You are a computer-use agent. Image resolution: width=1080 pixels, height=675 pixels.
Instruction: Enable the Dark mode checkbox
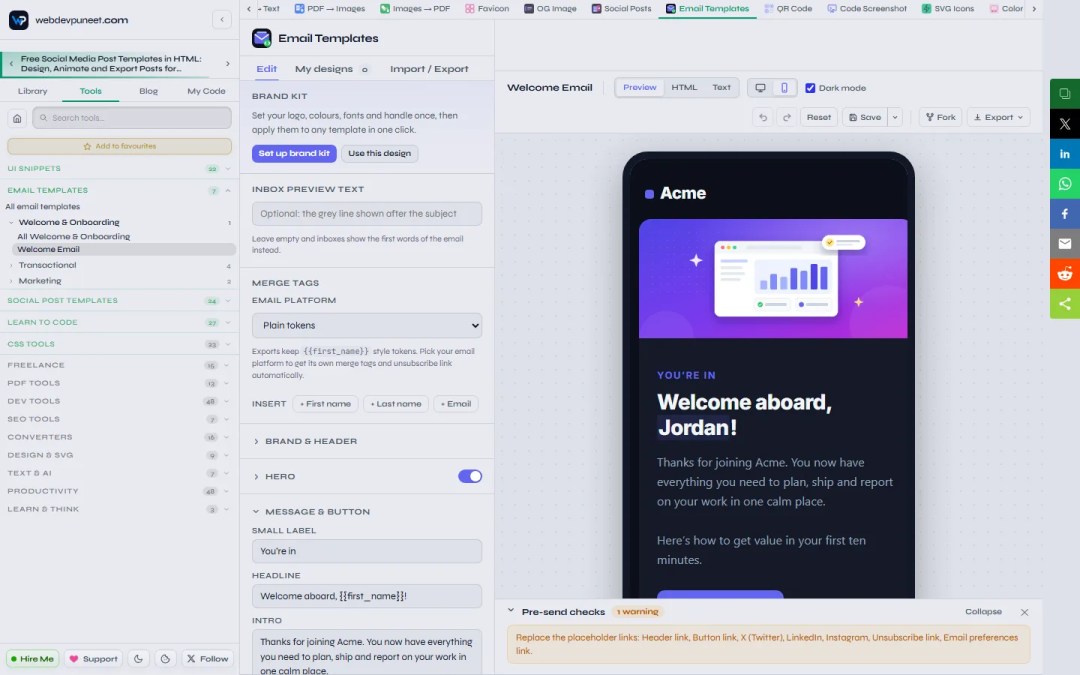tap(810, 87)
